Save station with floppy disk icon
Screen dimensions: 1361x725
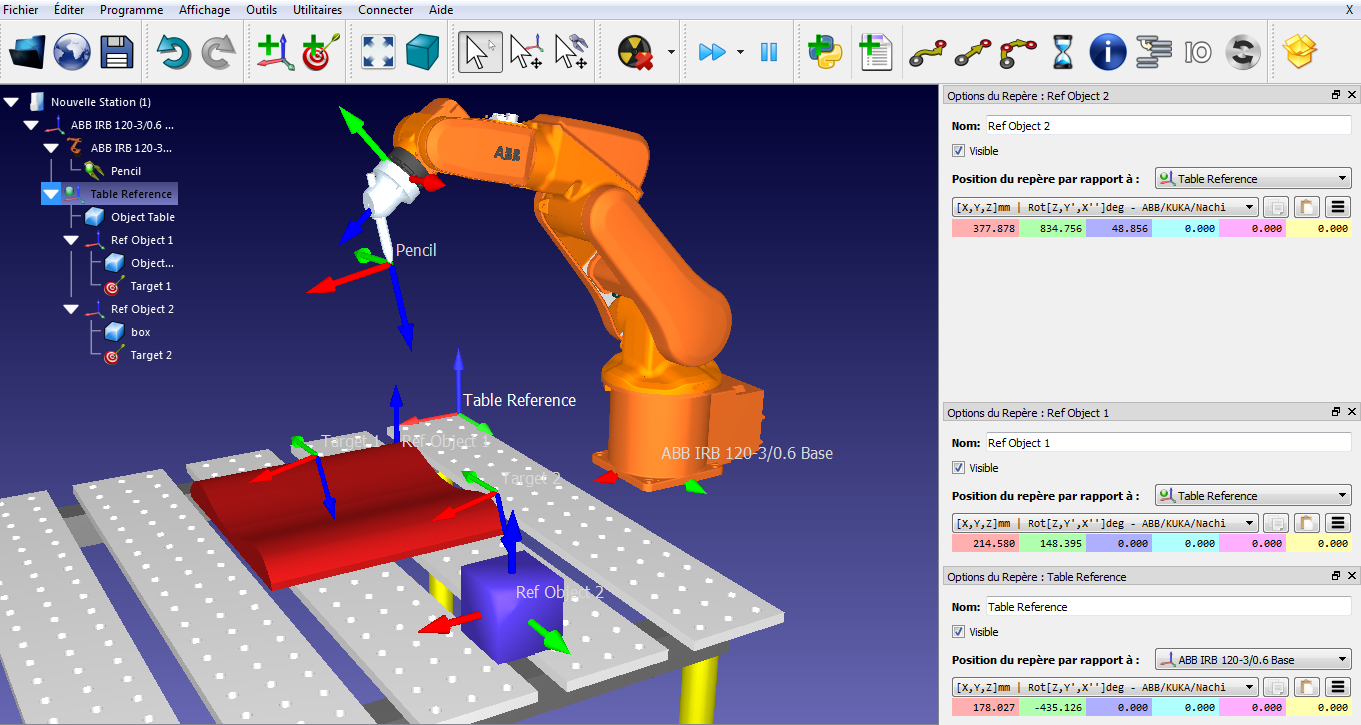117,51
